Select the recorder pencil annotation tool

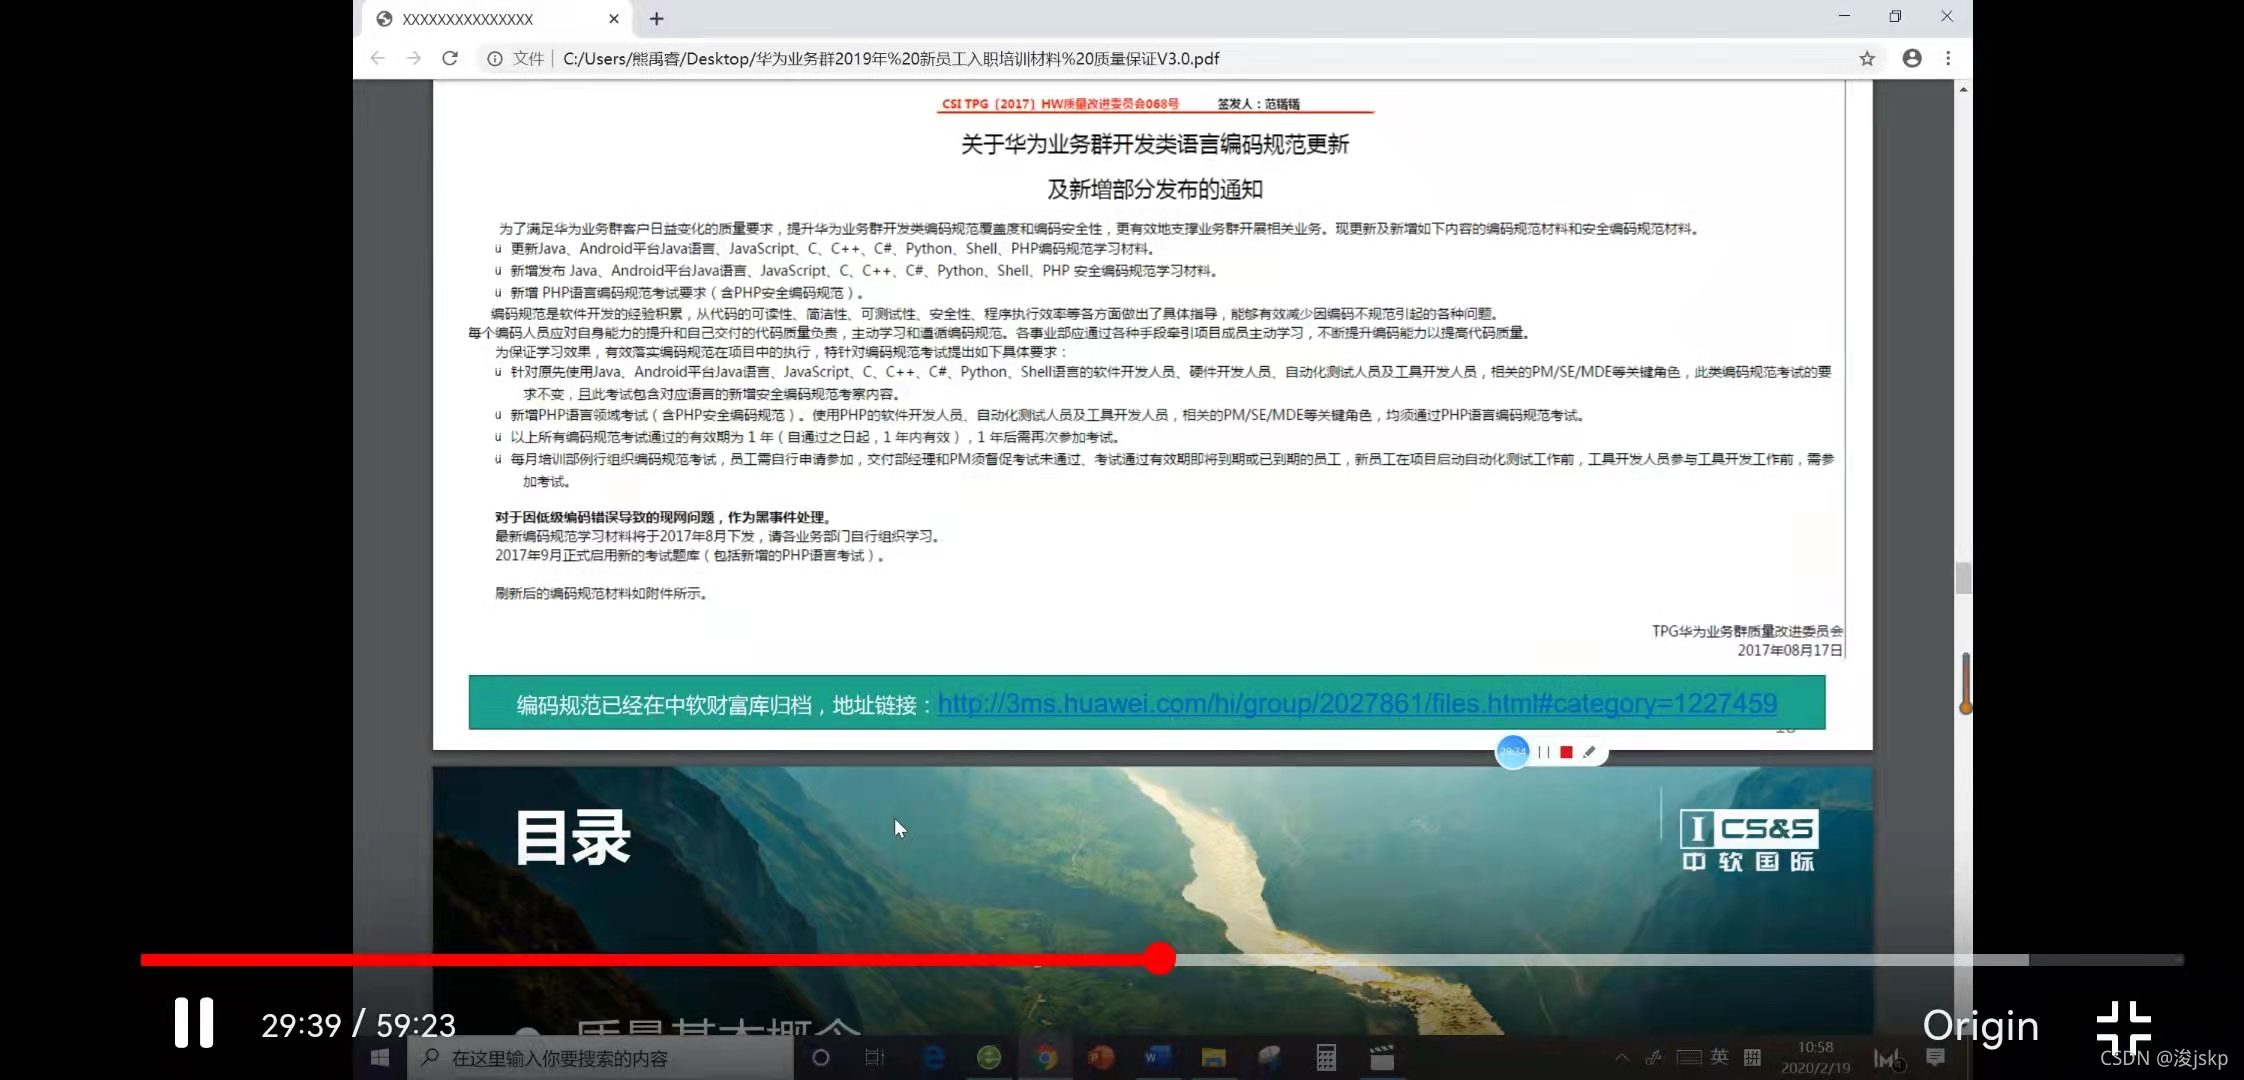[x=1589, y=752]
